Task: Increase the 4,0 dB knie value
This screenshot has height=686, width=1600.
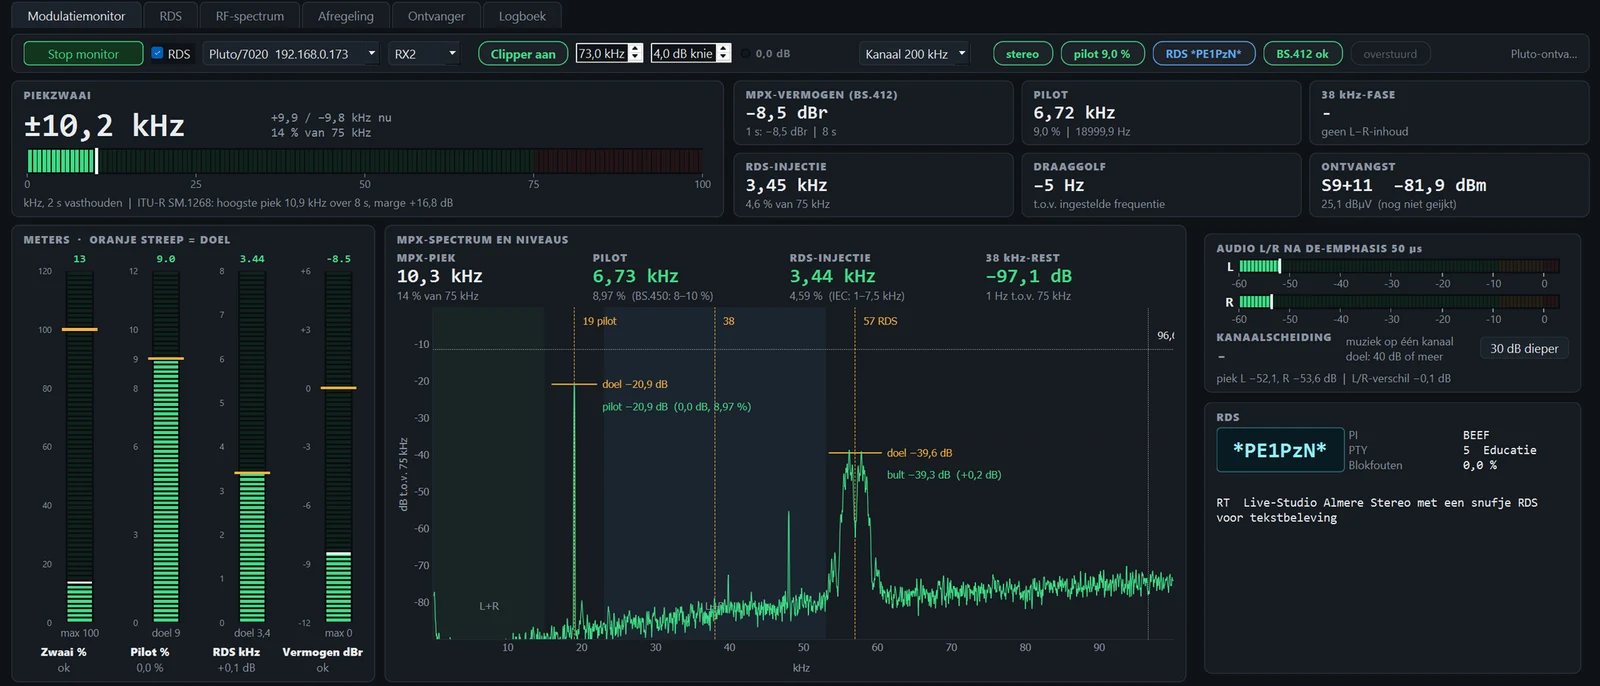Action: [x=724, y=49]
